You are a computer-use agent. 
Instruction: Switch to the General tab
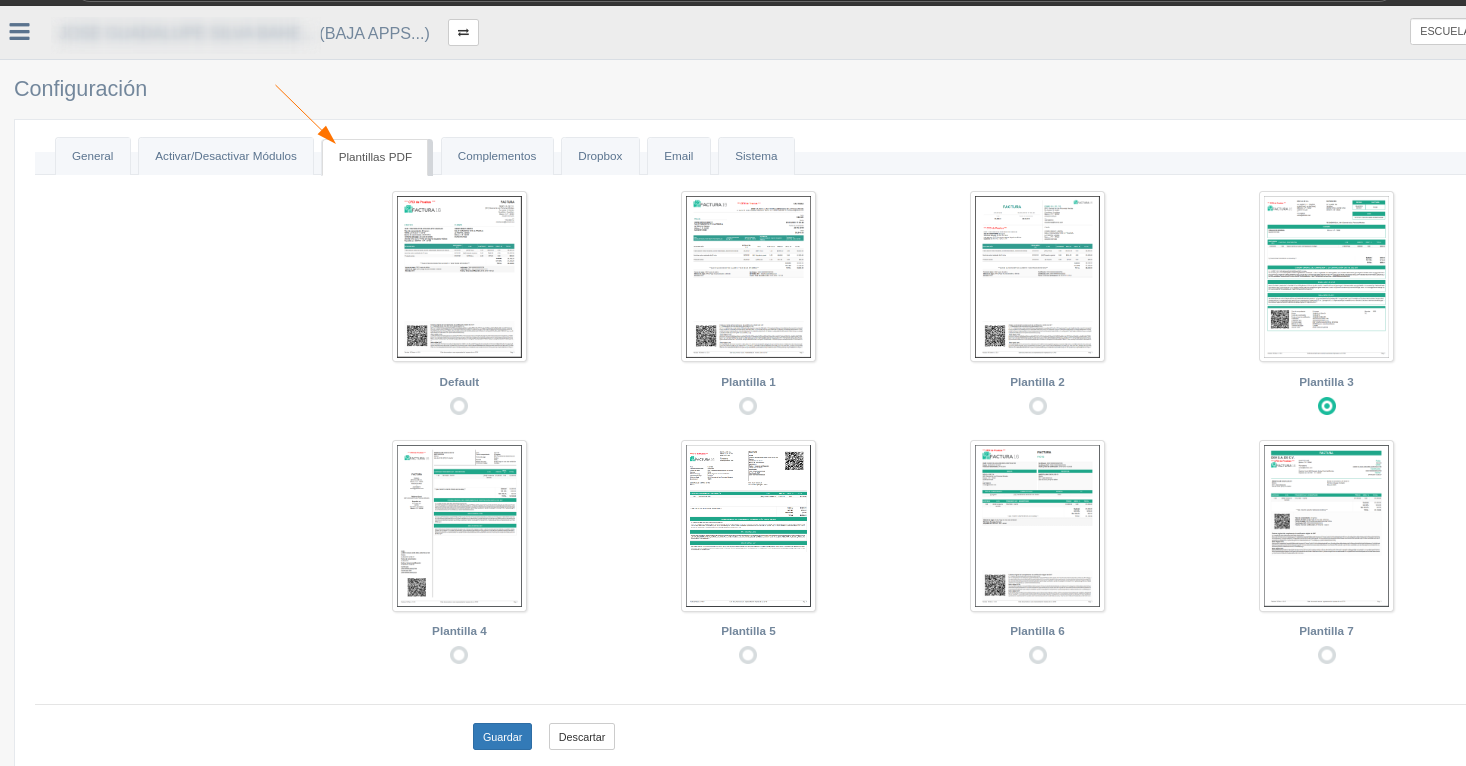click(x=93, y=156)
